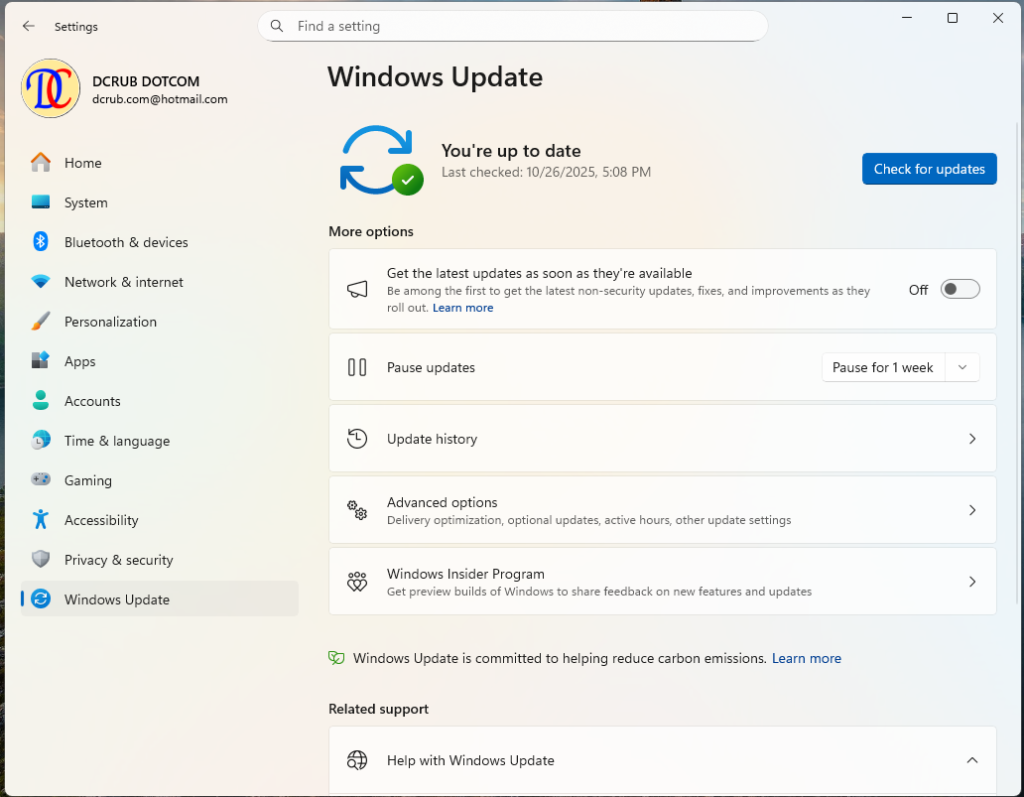Click the Network wifi icon
Screen dimensions: 1024x797
[40, 282]
